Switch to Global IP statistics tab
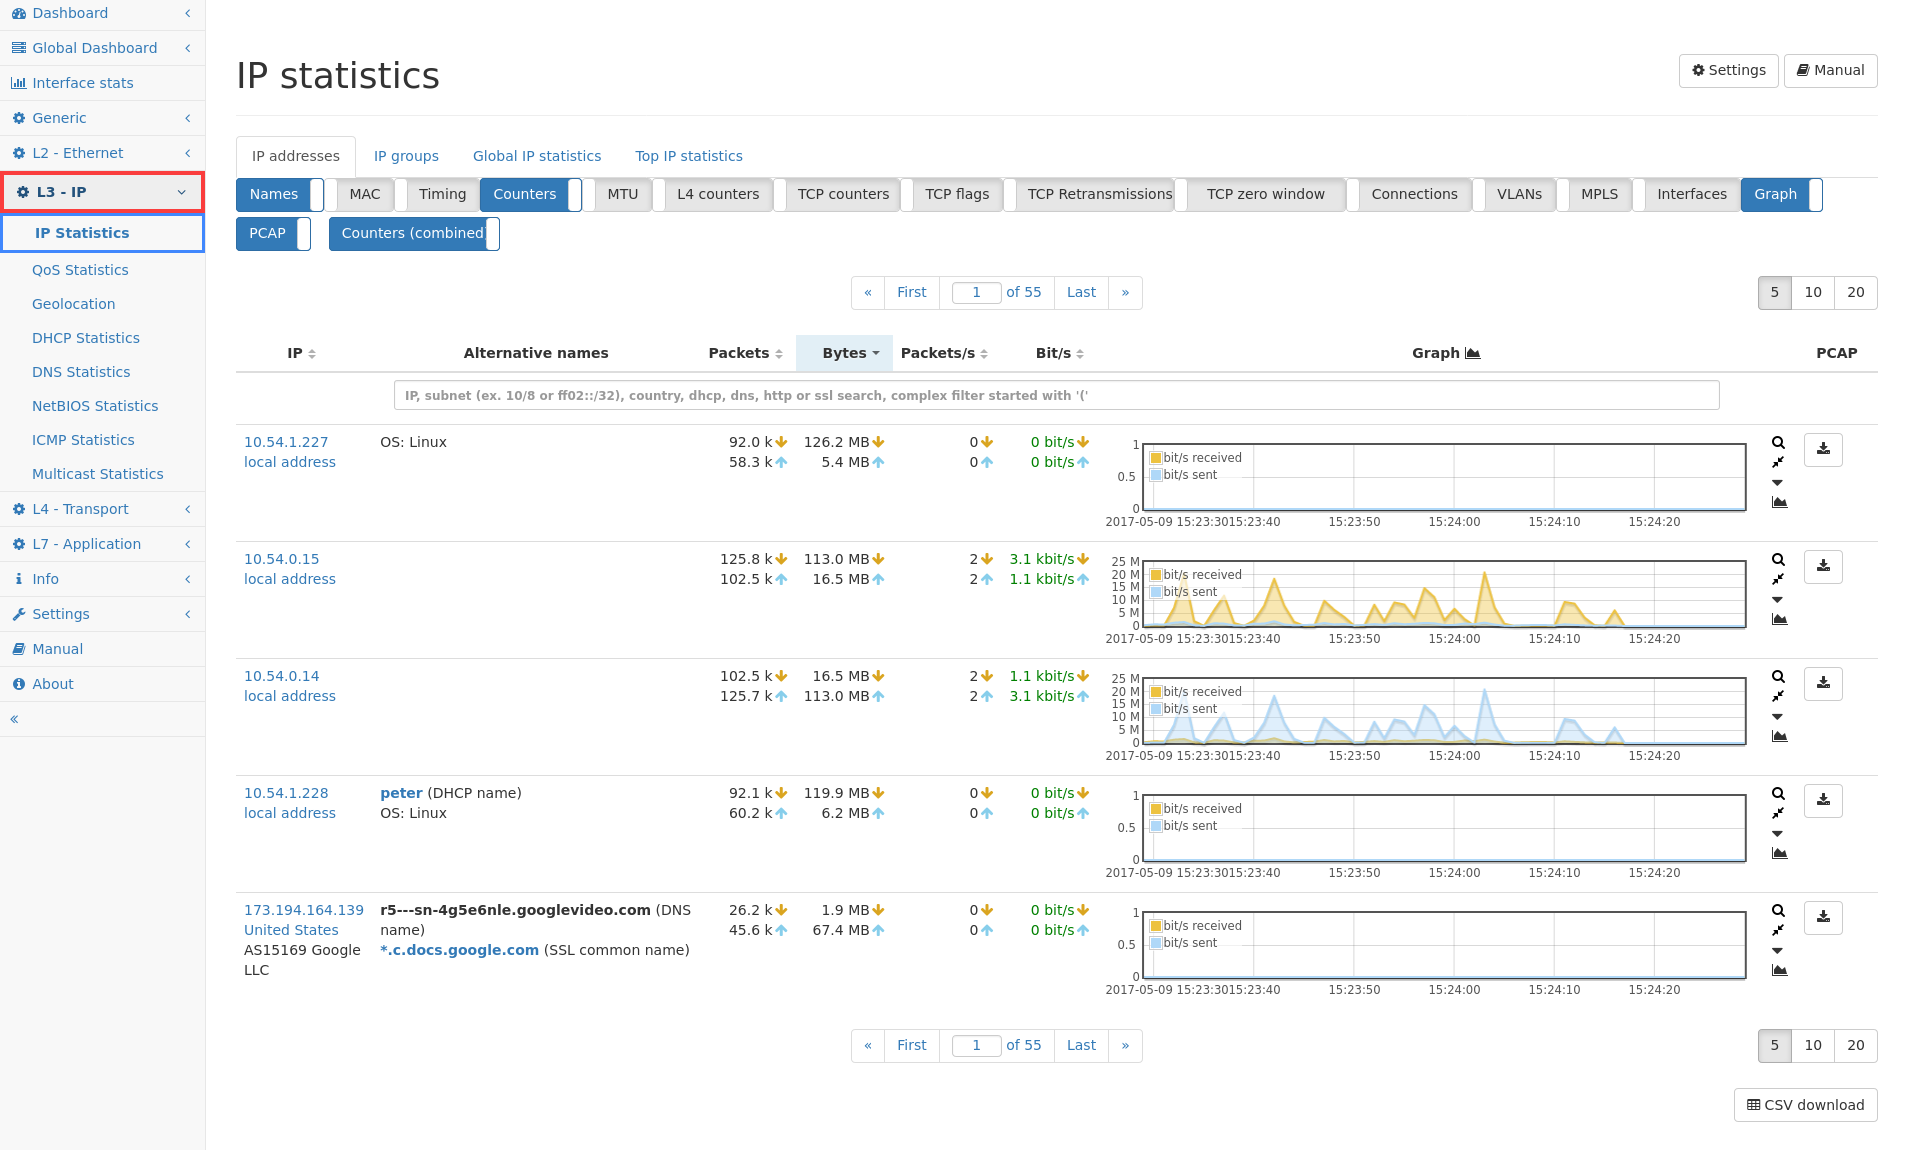The width and height of the screenshot is (1906, 1150). pyautogui.click(x=537, y=156)
